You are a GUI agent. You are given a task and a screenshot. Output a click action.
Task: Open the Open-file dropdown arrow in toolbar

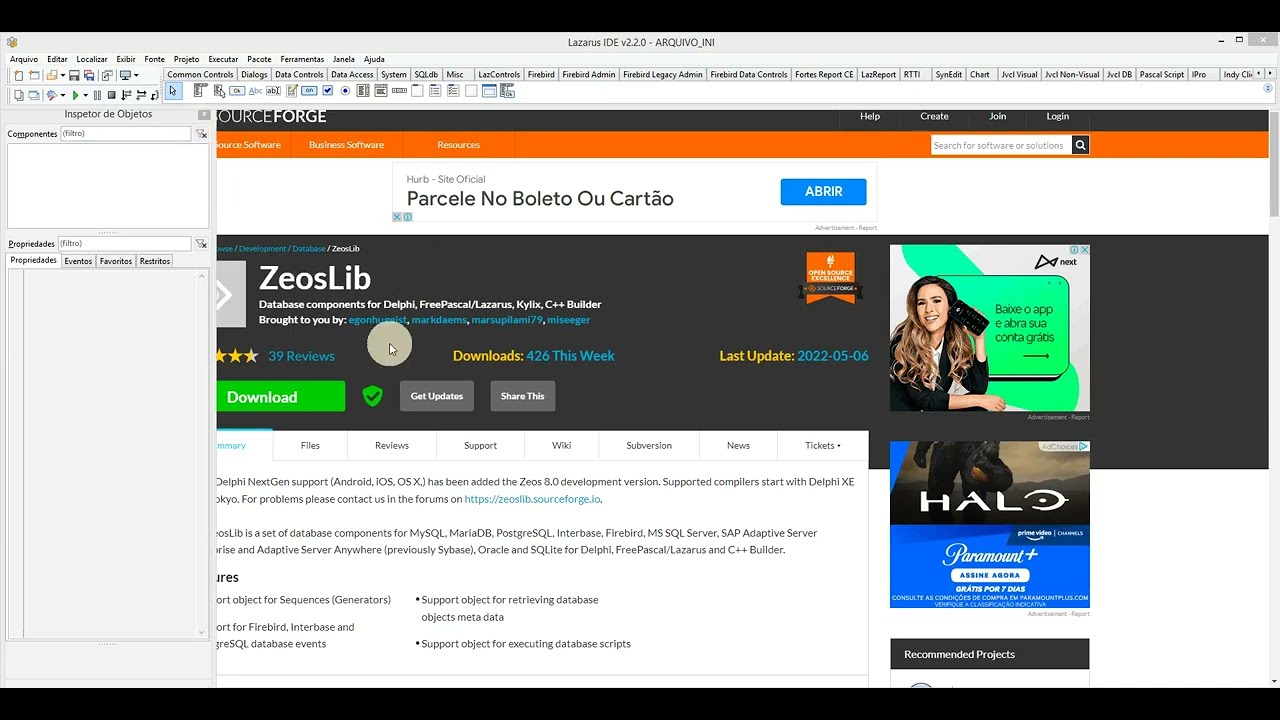coord(62,76)
